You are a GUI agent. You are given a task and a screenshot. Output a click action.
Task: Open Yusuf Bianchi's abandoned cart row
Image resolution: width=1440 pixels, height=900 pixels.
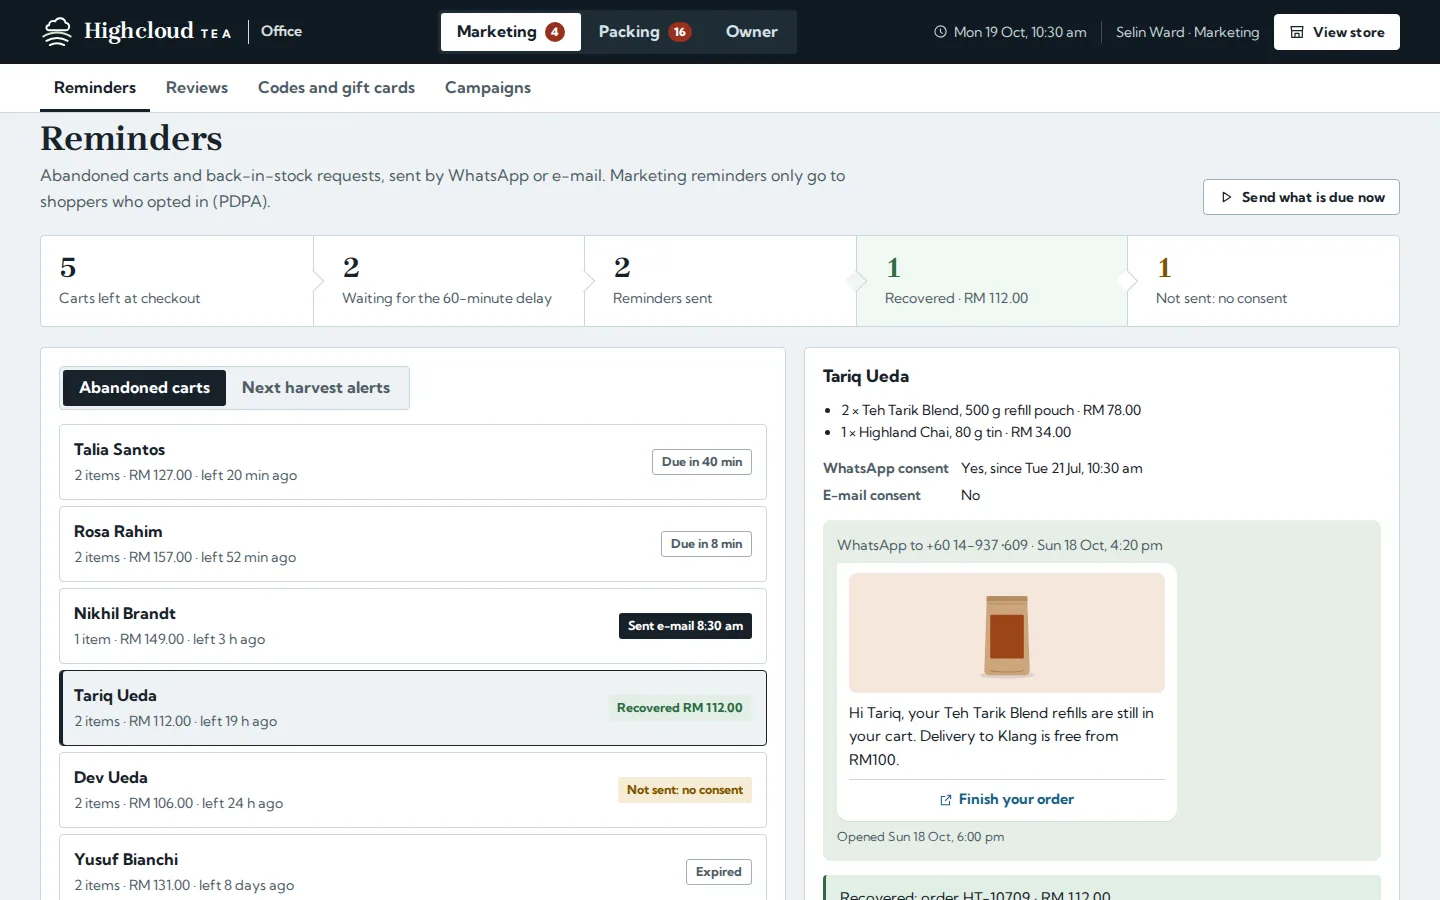tap(413, 868)
